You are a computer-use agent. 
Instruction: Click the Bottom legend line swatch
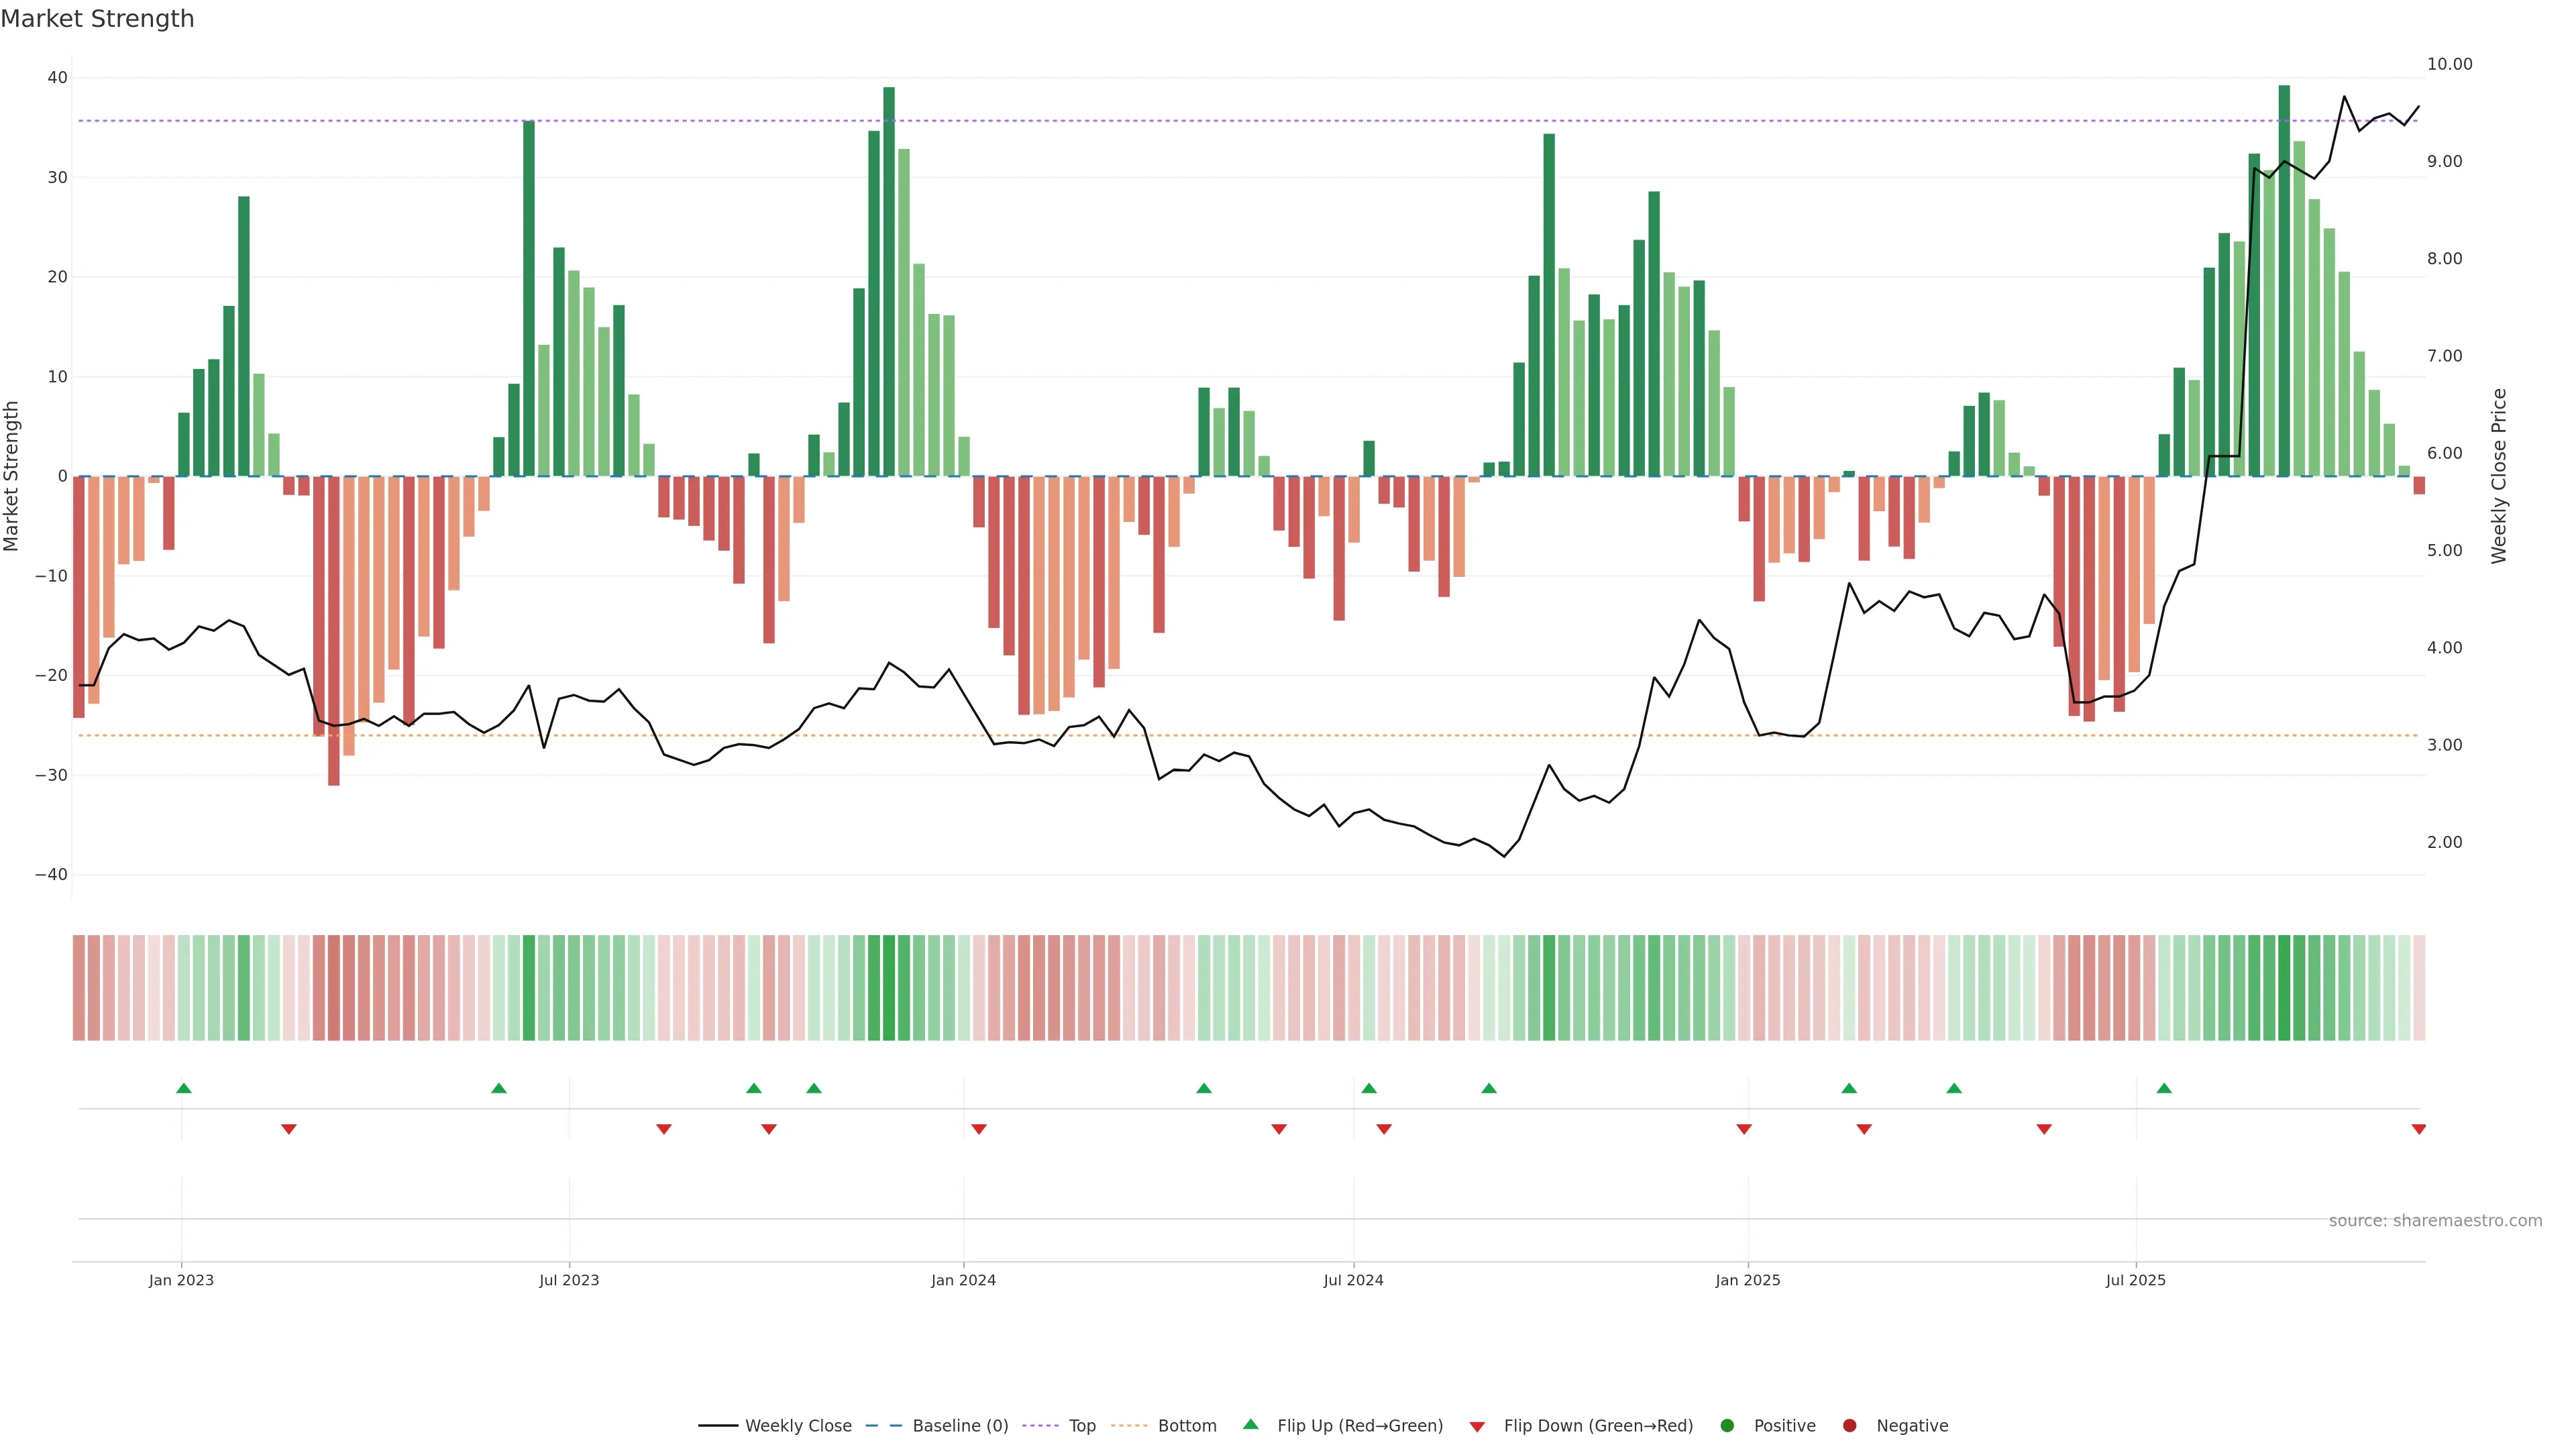(1129, 1426)
